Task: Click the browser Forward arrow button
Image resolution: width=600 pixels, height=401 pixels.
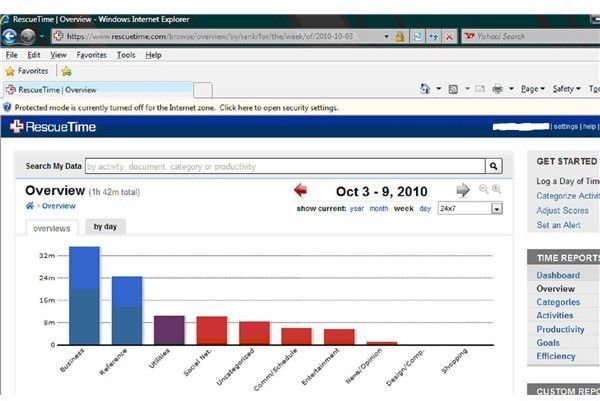Action: (x=28, y=37)
